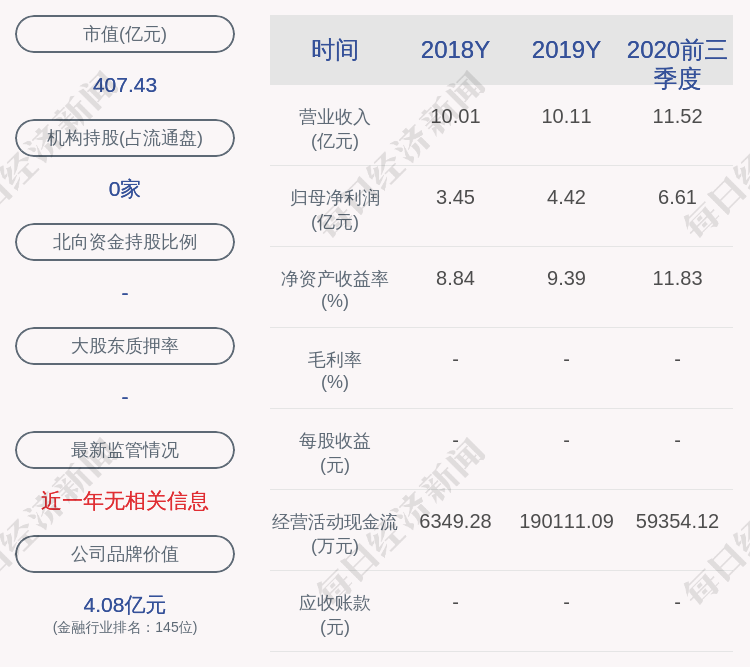The height and width of the screenshot is (667, 750).
Task: Select the cash flow value 59354.12
Action: [677, 522]
